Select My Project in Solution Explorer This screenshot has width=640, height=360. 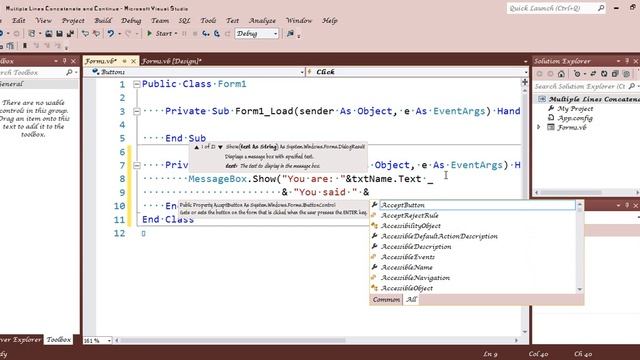coord(575,109)
